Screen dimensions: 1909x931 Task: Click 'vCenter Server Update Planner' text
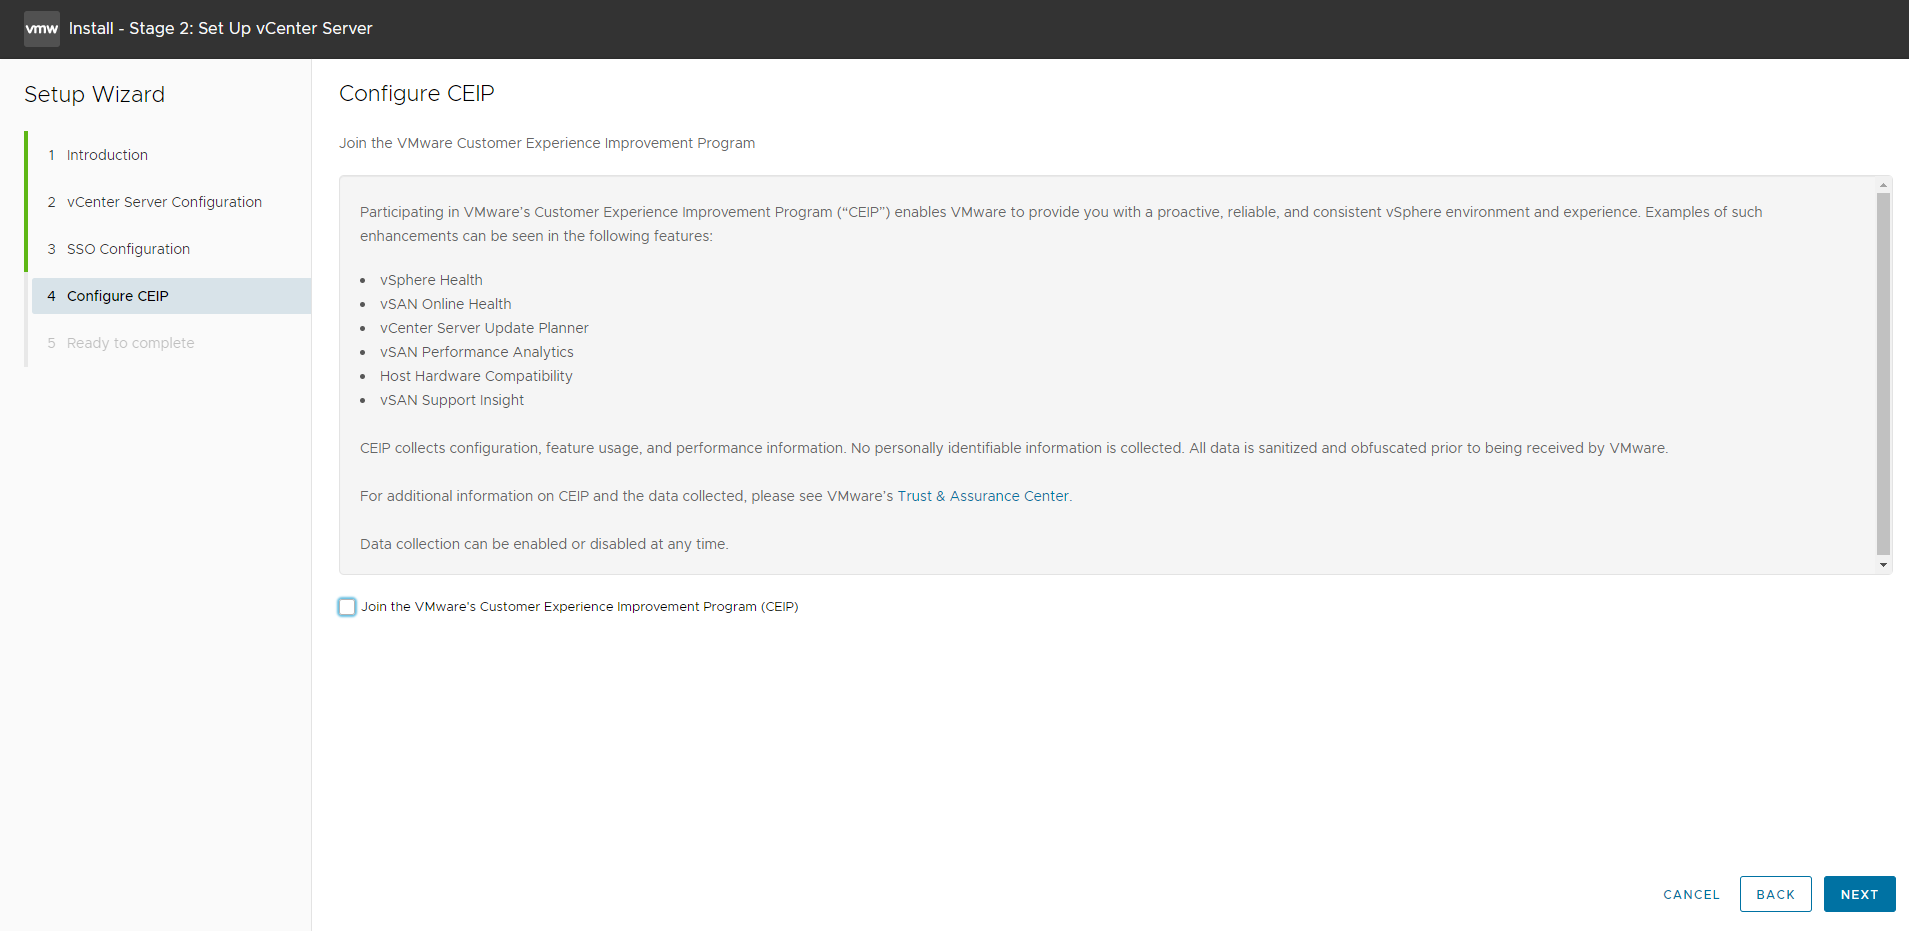point(484,328)
